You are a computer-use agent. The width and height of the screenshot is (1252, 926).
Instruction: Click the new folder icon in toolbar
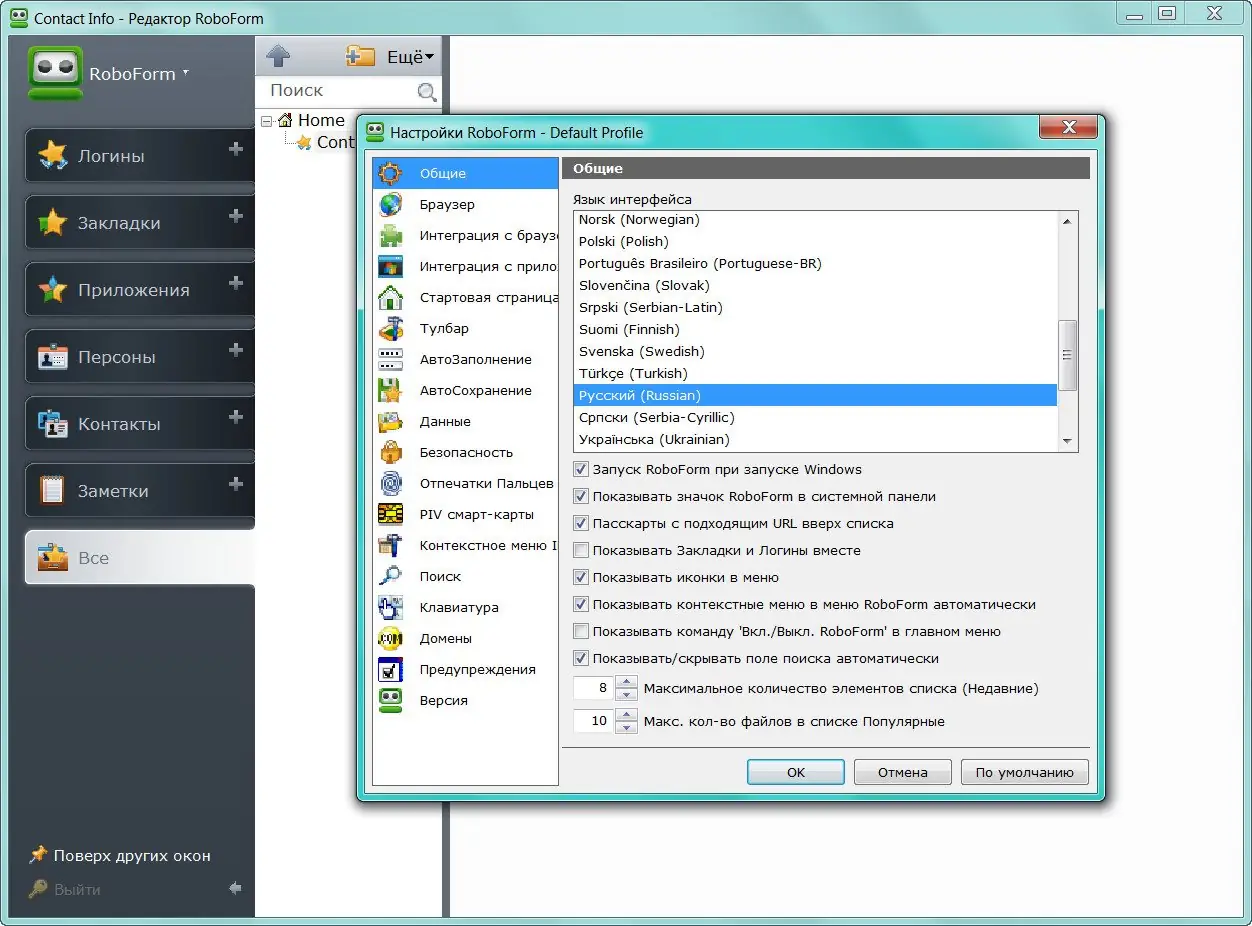pos(360,56)
